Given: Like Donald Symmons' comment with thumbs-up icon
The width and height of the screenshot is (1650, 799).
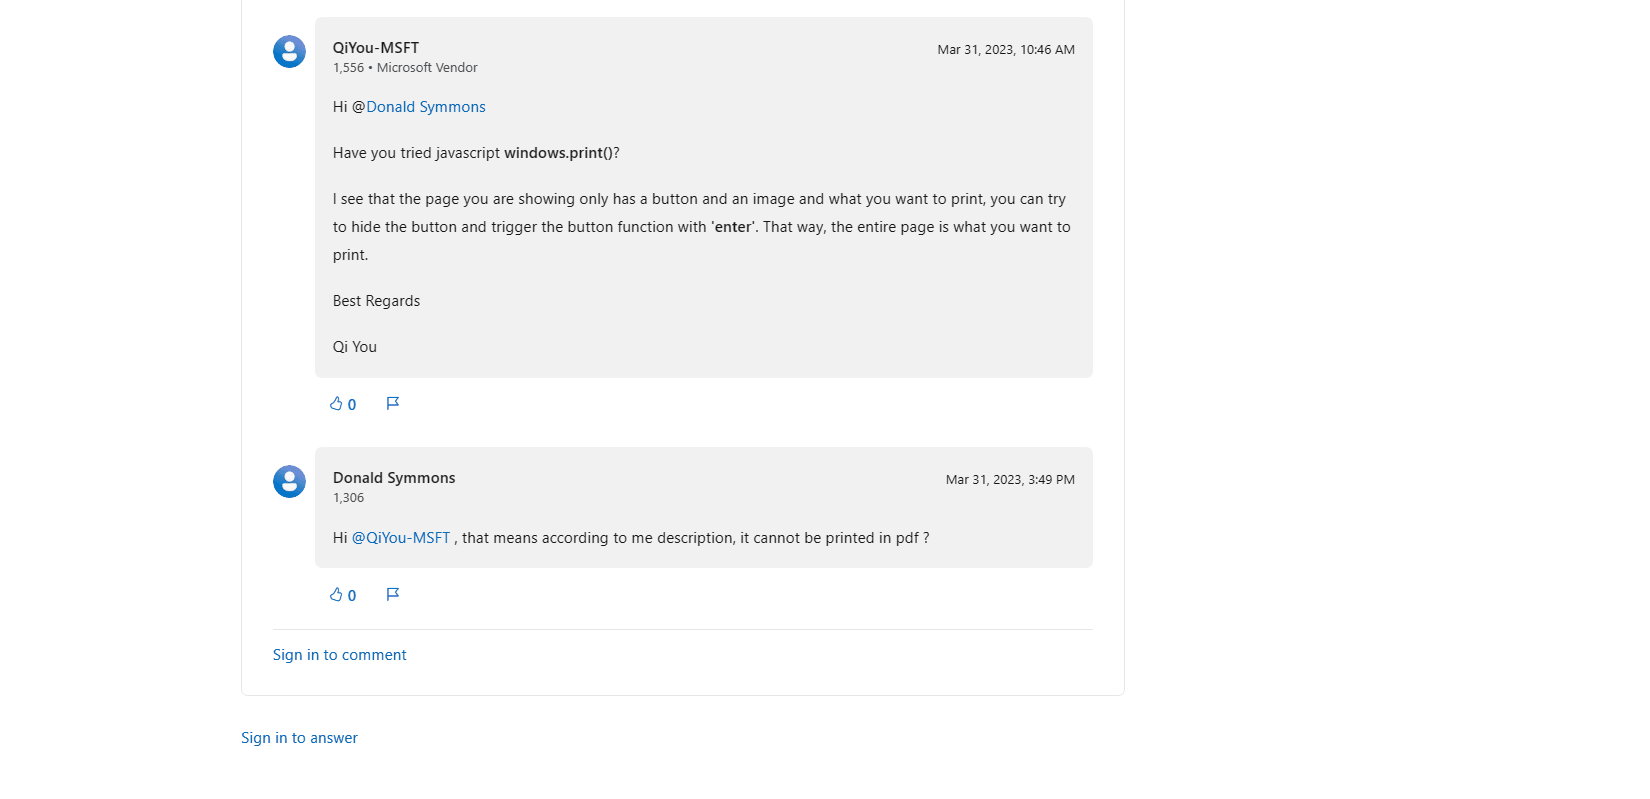Looking at the screenshot, I should pyautogui.click(x=336, y=595).
